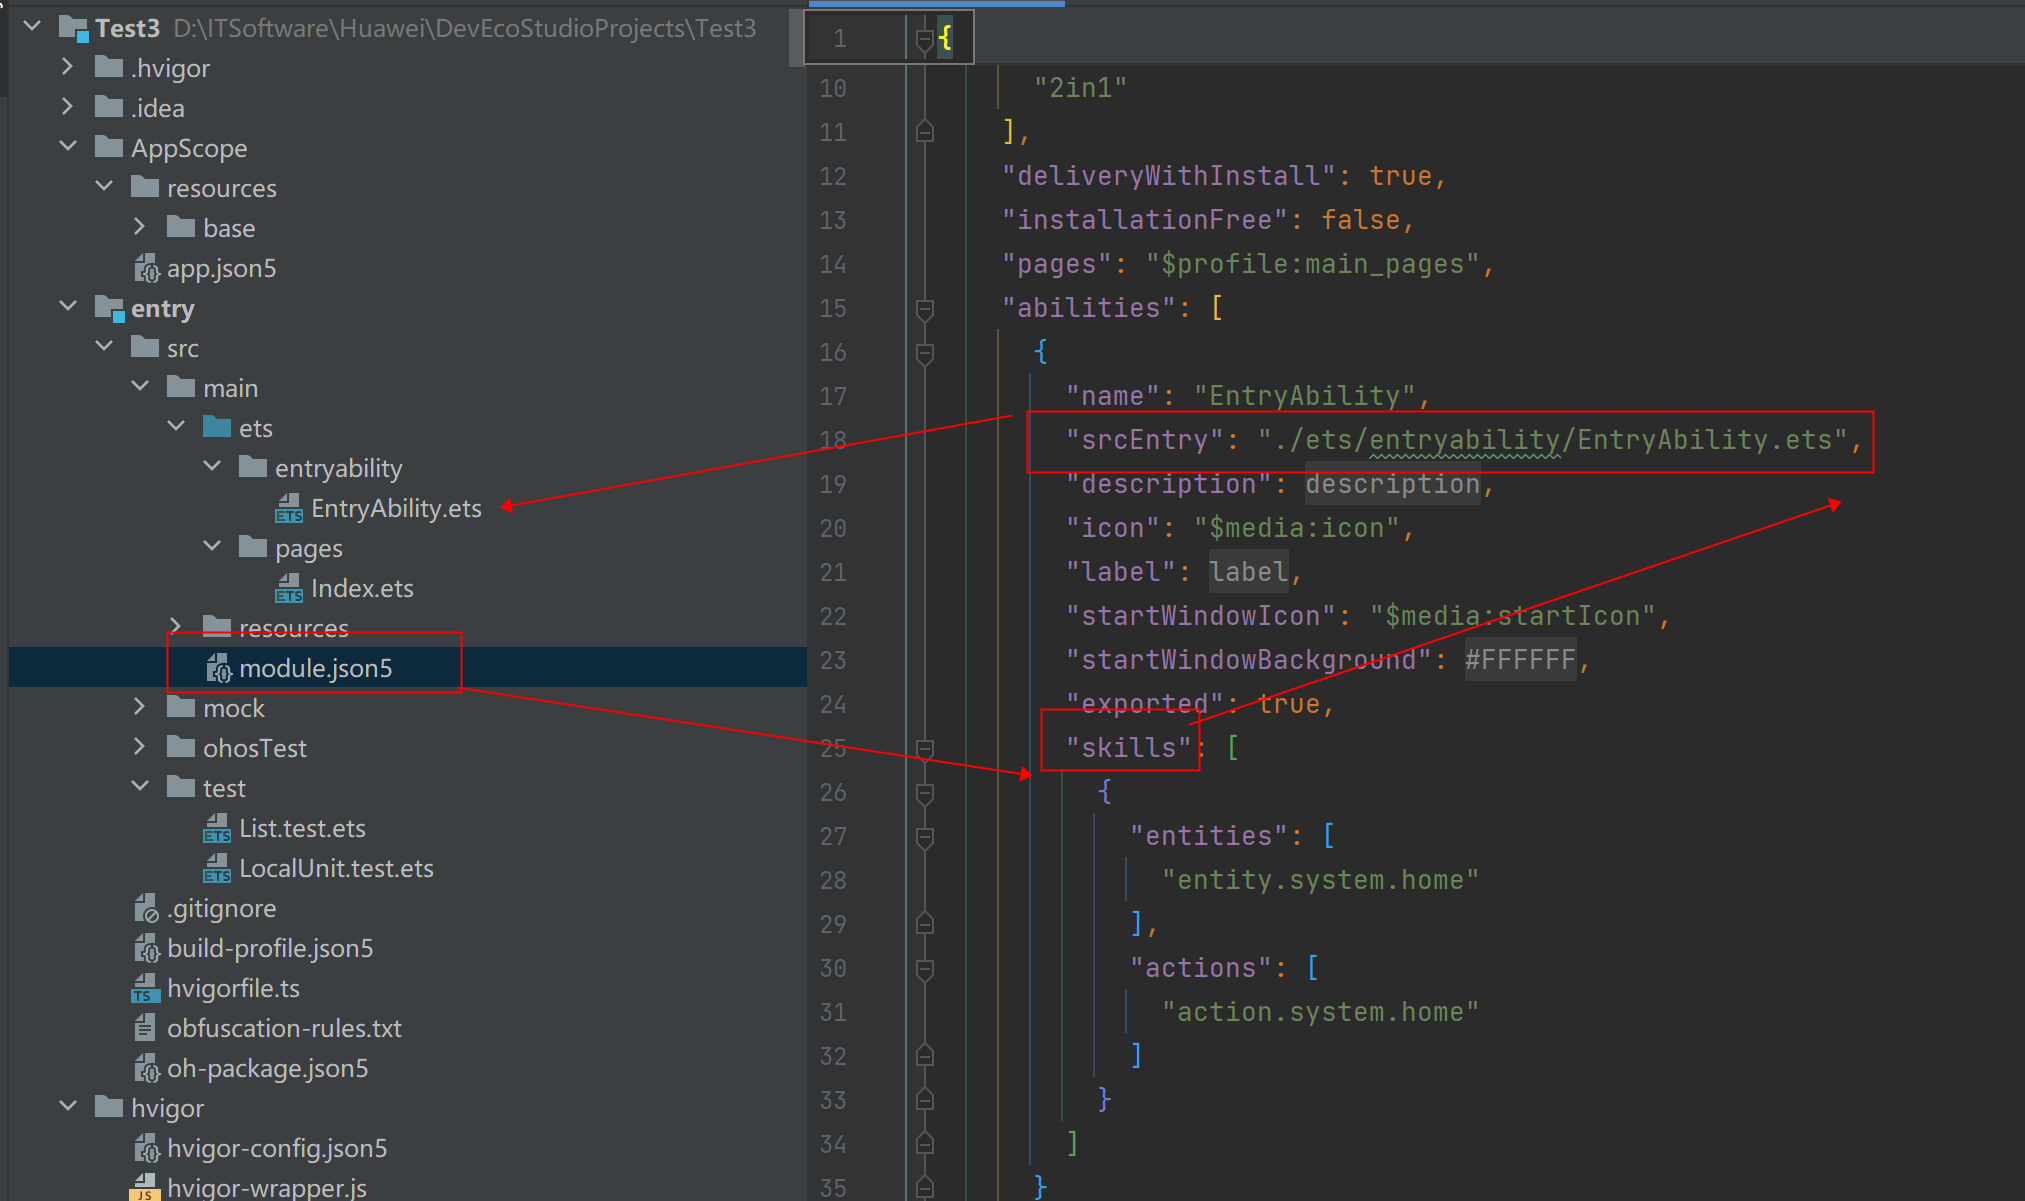Image resolution: width=2025 pixels, height=1201 pixels.
Task: Select the Test3 project folder icon
Action: click(x=74, y=28)
